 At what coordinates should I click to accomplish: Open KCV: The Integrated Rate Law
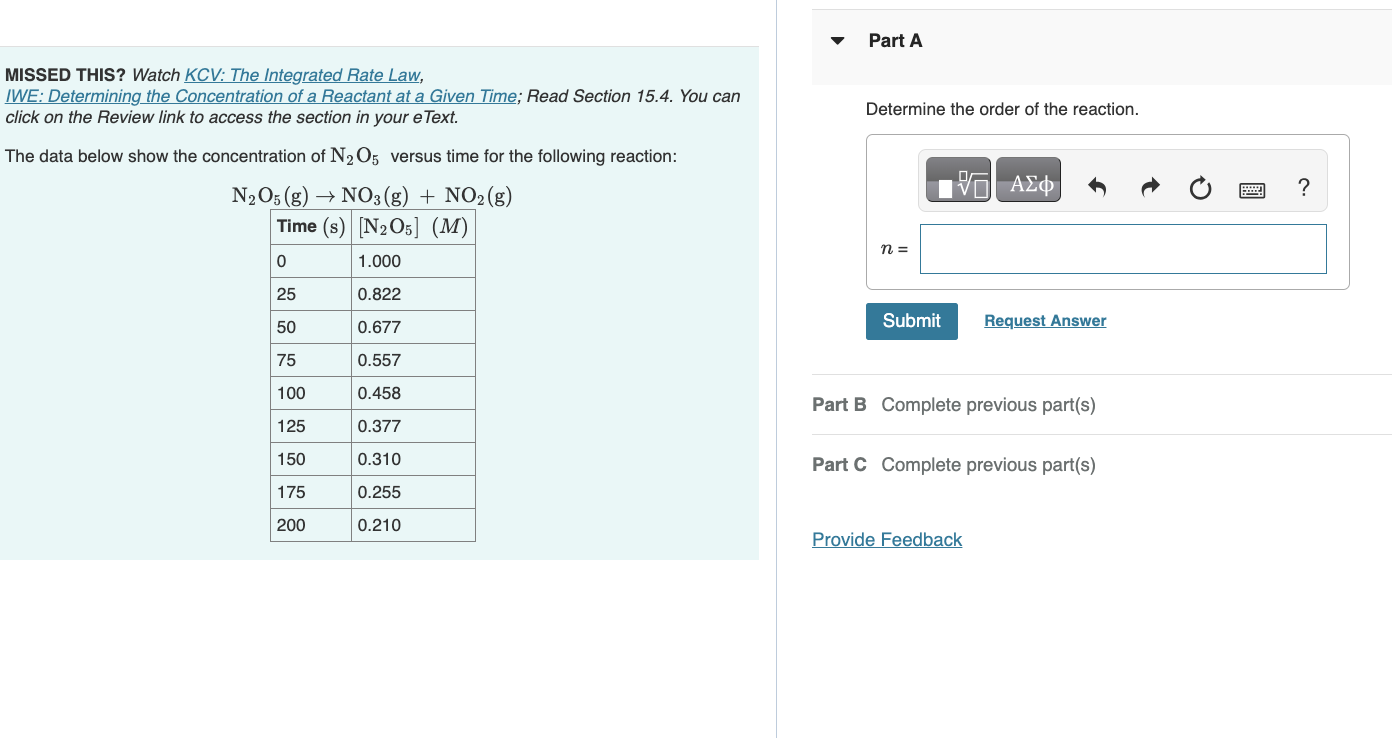[x=302, y=74]
